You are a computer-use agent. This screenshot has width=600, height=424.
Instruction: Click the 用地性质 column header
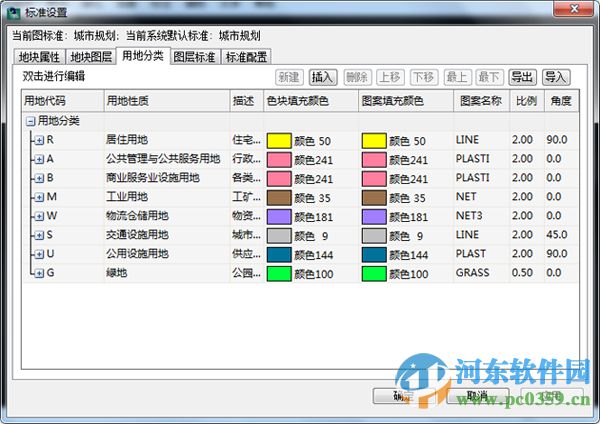[167, 101]
